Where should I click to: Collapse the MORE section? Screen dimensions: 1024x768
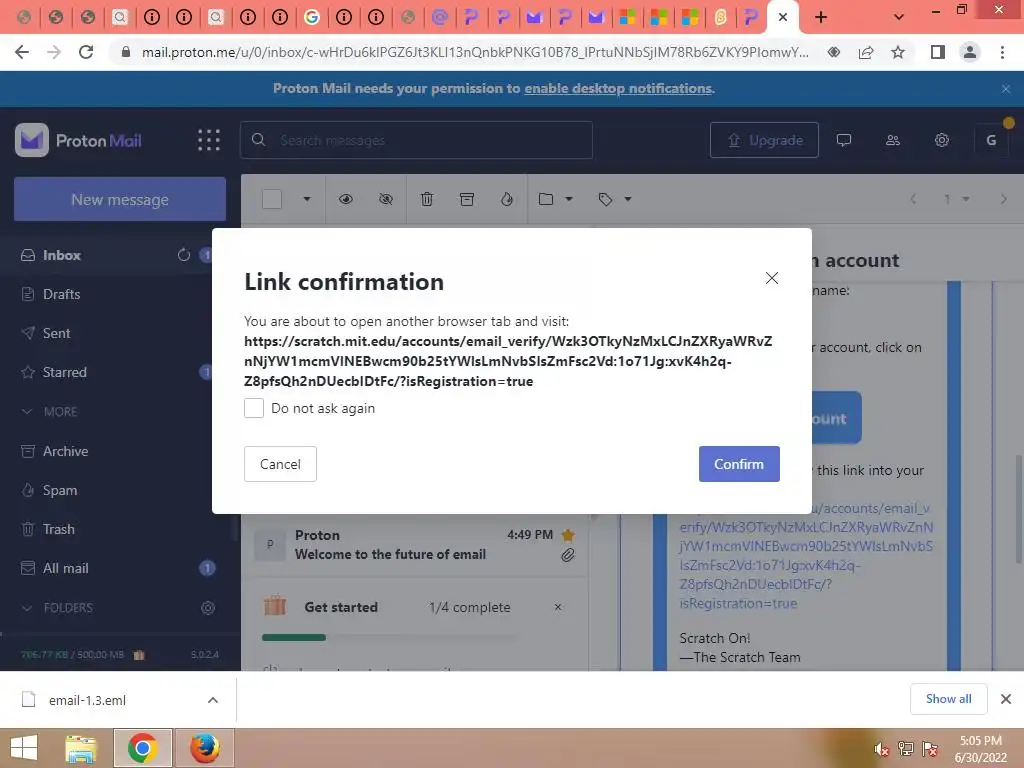click(51, 411)
